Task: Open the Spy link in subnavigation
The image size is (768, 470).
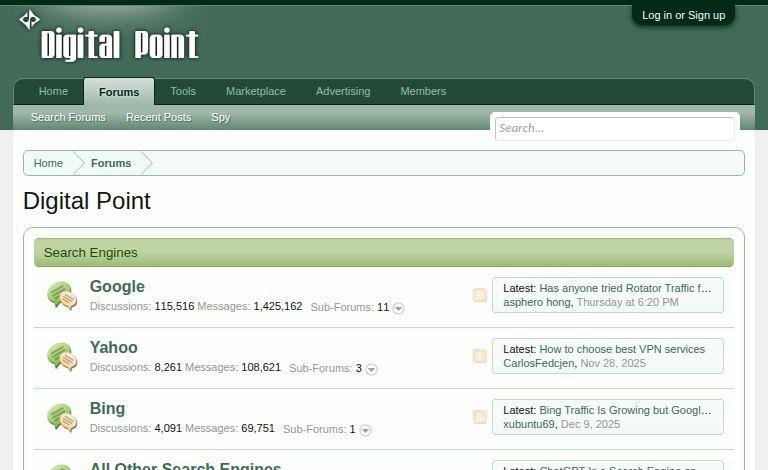Action: [220, 117]
